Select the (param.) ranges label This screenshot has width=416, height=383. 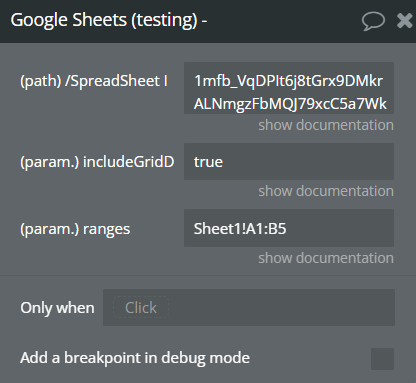coord(75,229)
